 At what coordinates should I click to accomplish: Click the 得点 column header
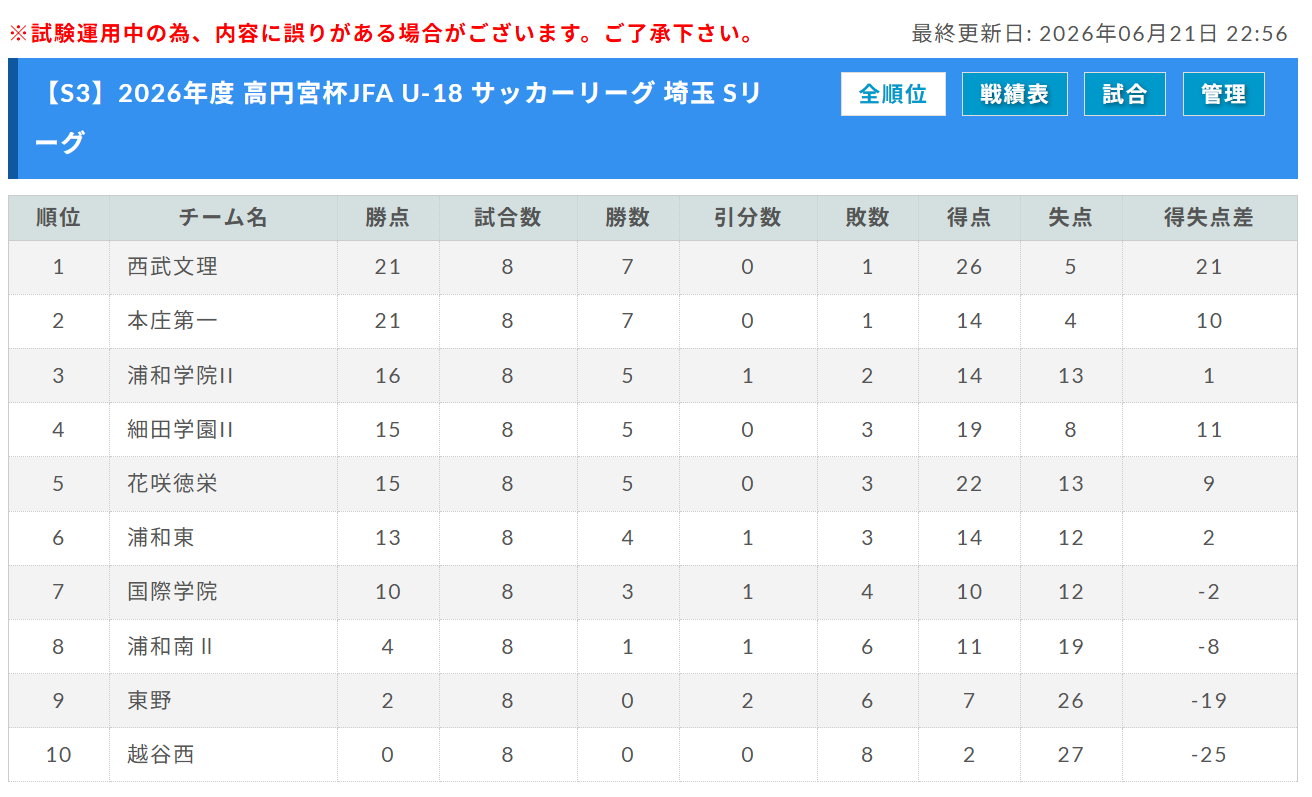click(969, 218)
